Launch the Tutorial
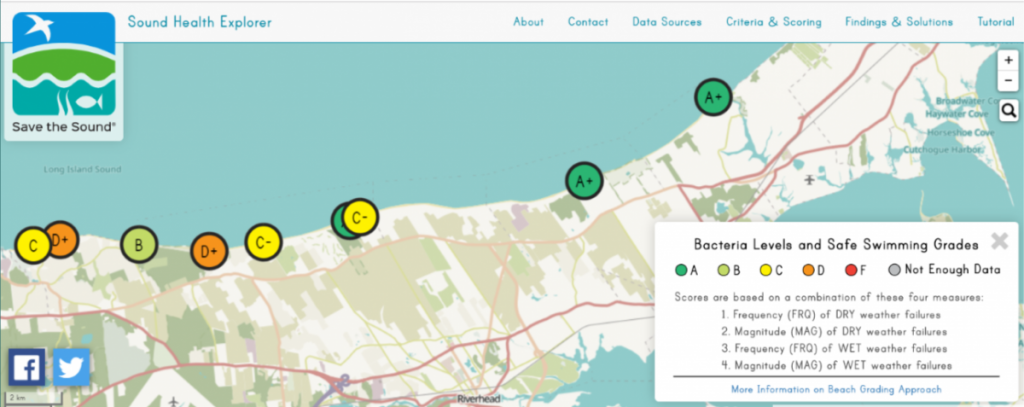1024x407 pixels. [x=994, y=22]
